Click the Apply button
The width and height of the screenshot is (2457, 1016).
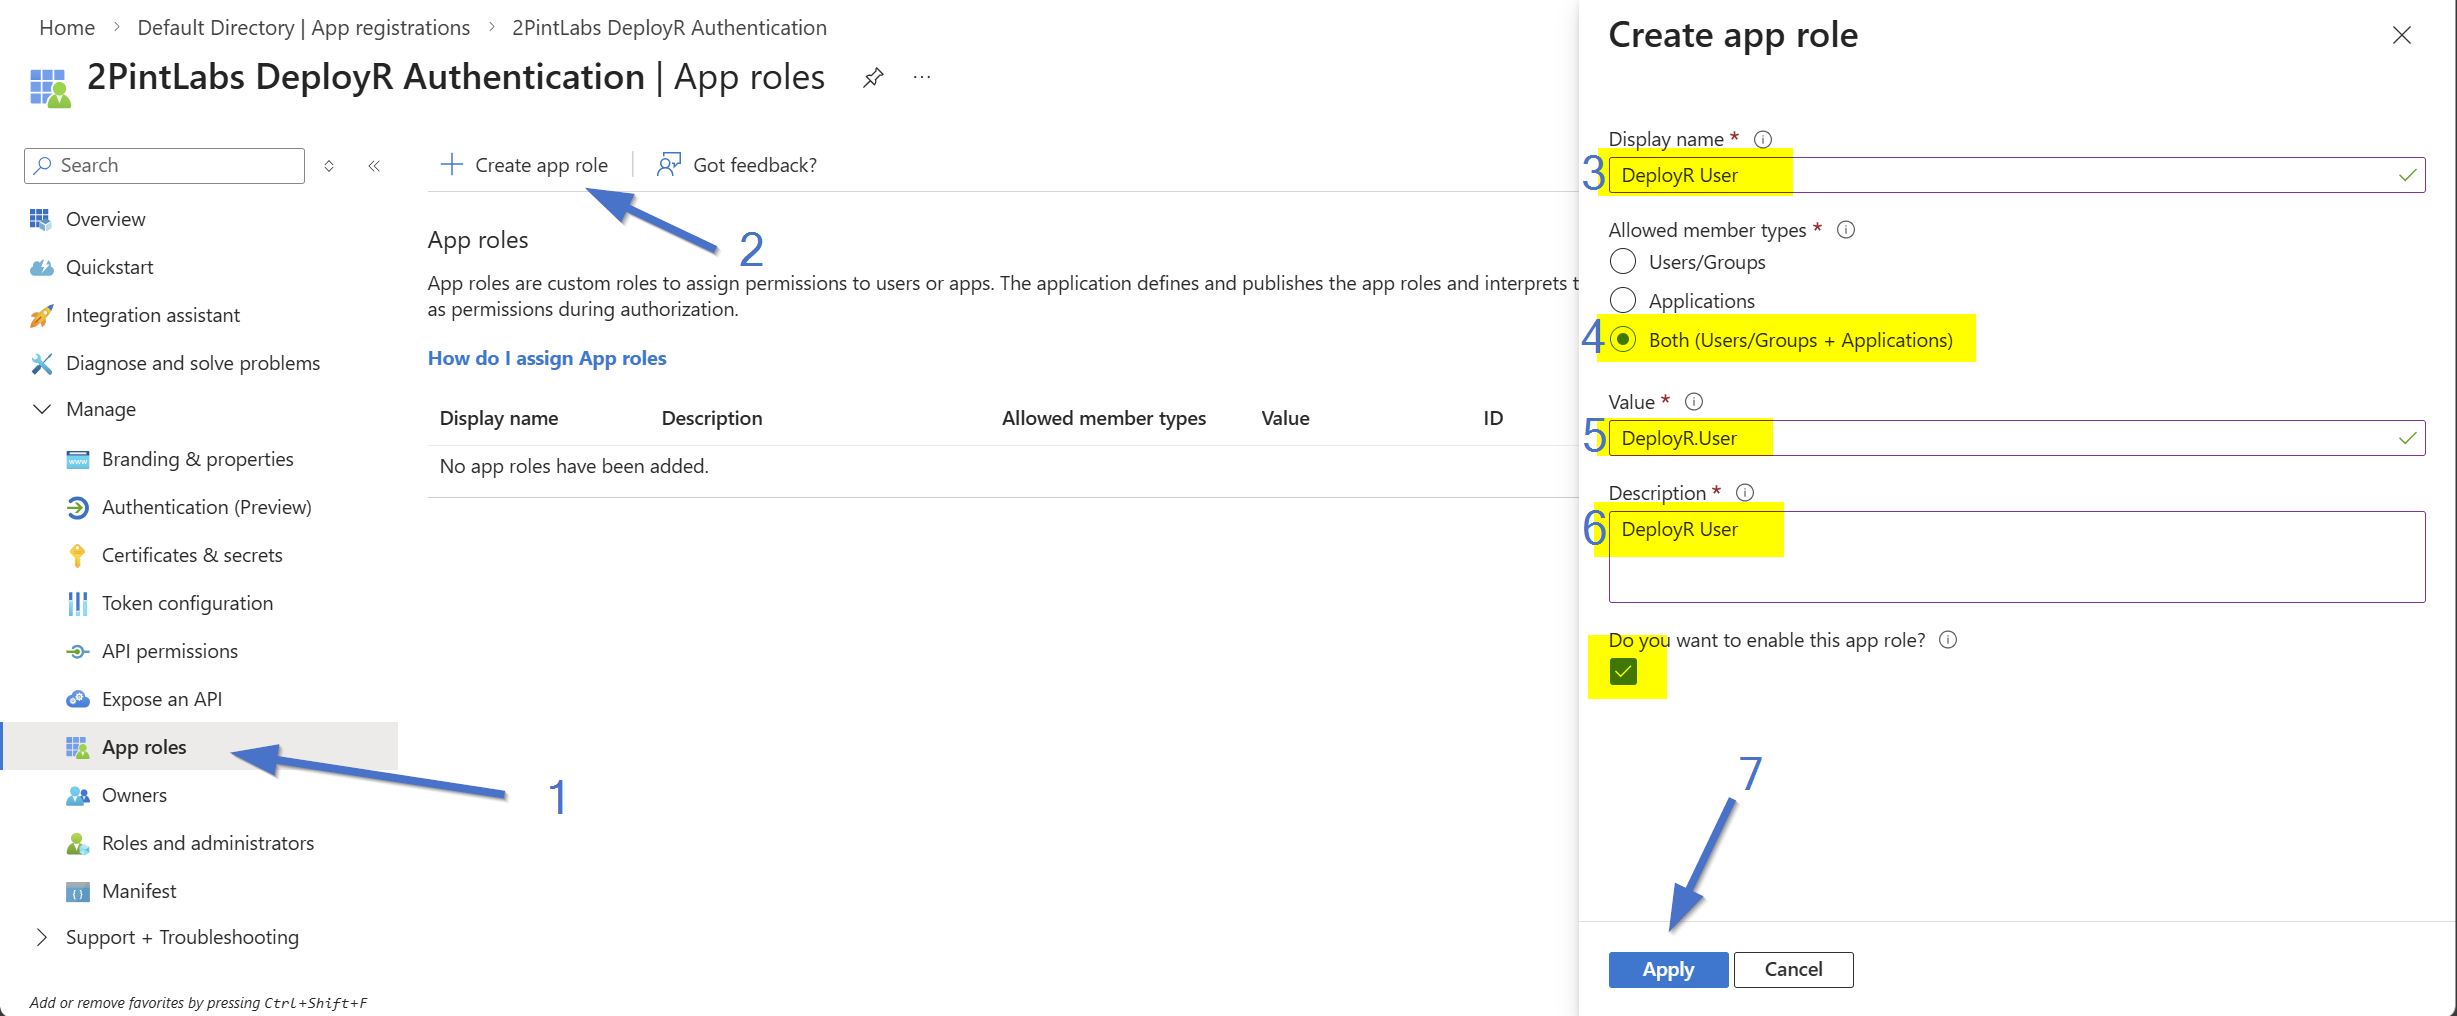coord(1667,969)
